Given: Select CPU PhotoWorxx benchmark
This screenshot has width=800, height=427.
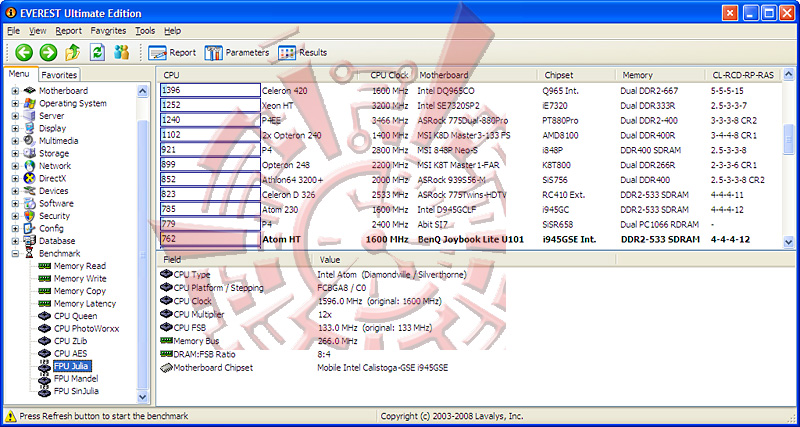Looking at the screenshot, I should [86, 329].
